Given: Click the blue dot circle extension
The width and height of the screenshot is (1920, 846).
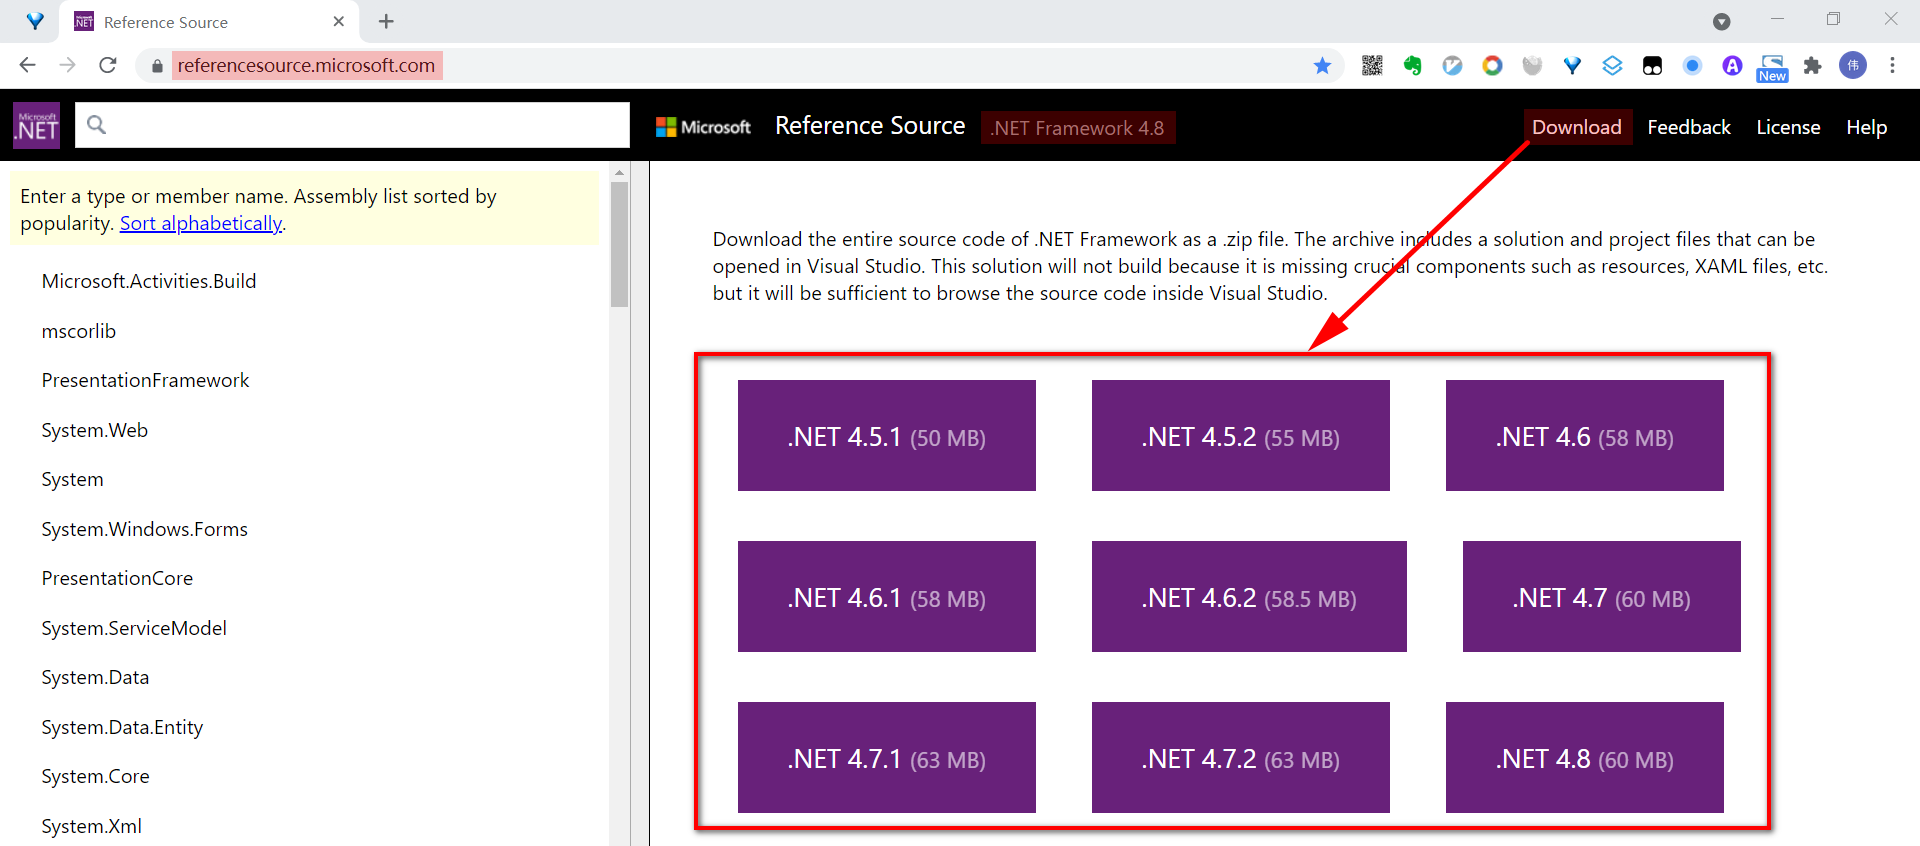Looking at the screenshot, I should [x=1692, y=66].
